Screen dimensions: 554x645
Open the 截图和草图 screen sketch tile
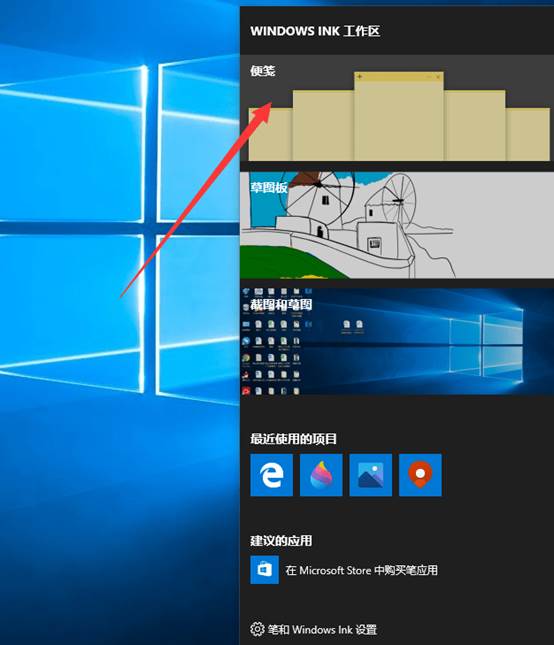[x=397, y=341]
